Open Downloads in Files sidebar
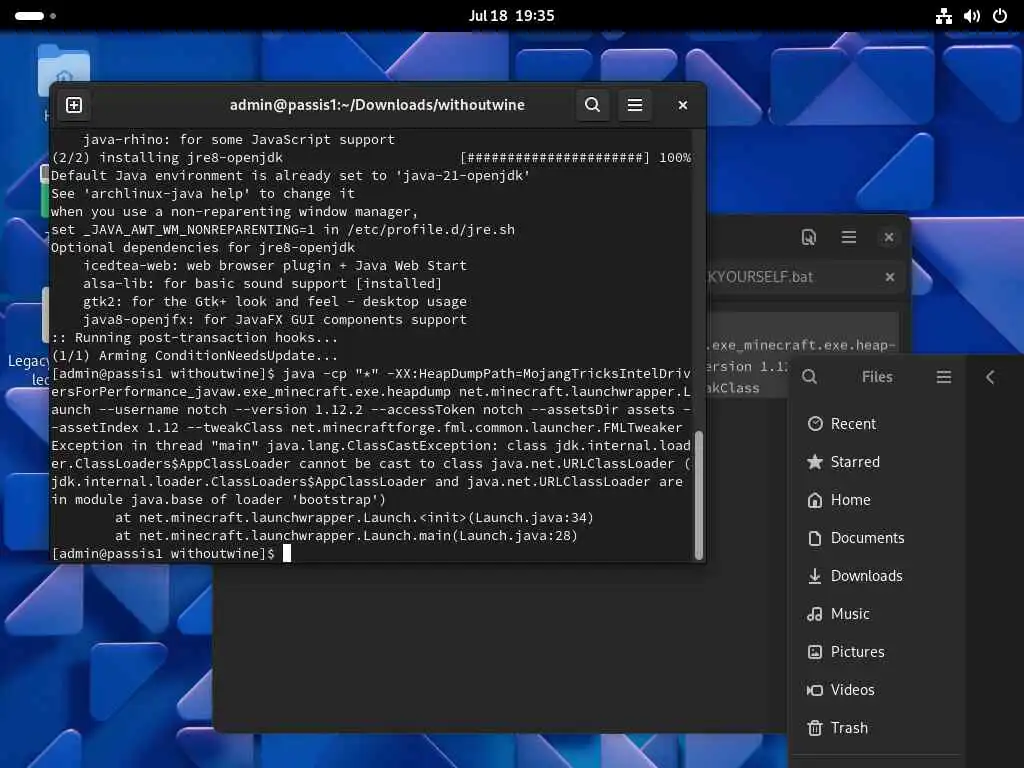The width and height of the screenshot is (1024, 768). click(878, 575)
